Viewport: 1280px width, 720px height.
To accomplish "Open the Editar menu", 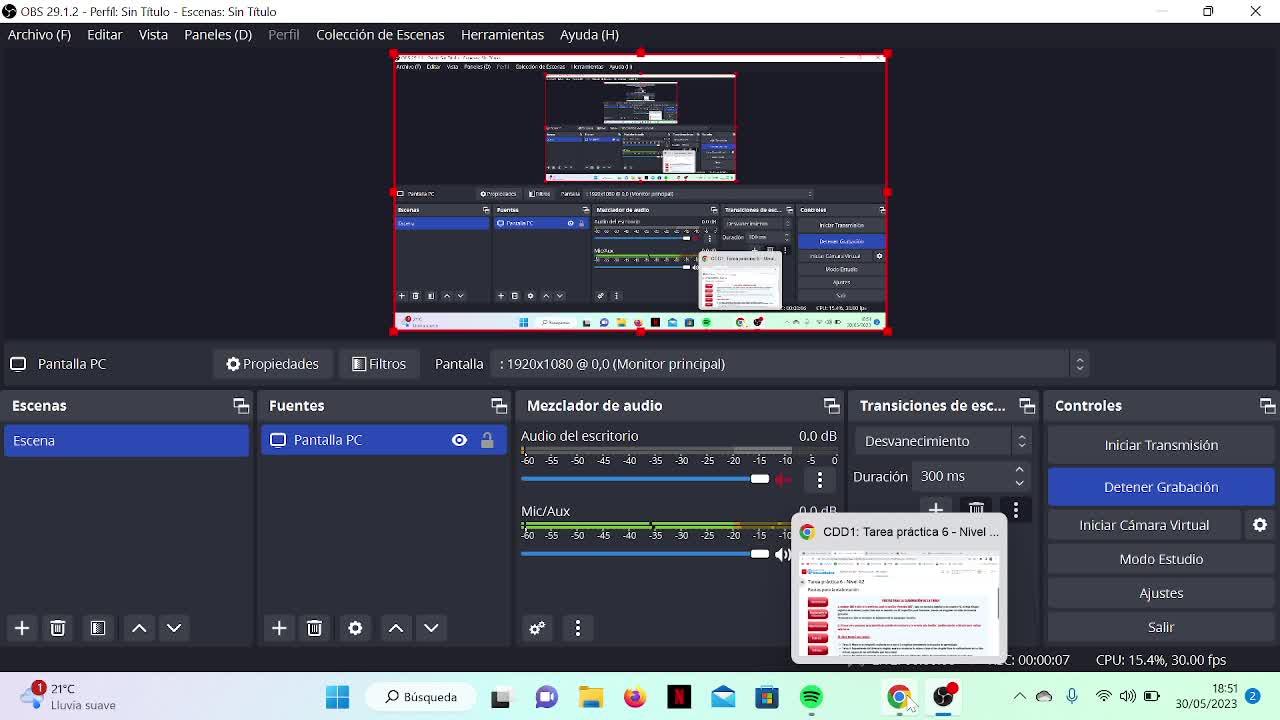I will click(x=105, y=34).
